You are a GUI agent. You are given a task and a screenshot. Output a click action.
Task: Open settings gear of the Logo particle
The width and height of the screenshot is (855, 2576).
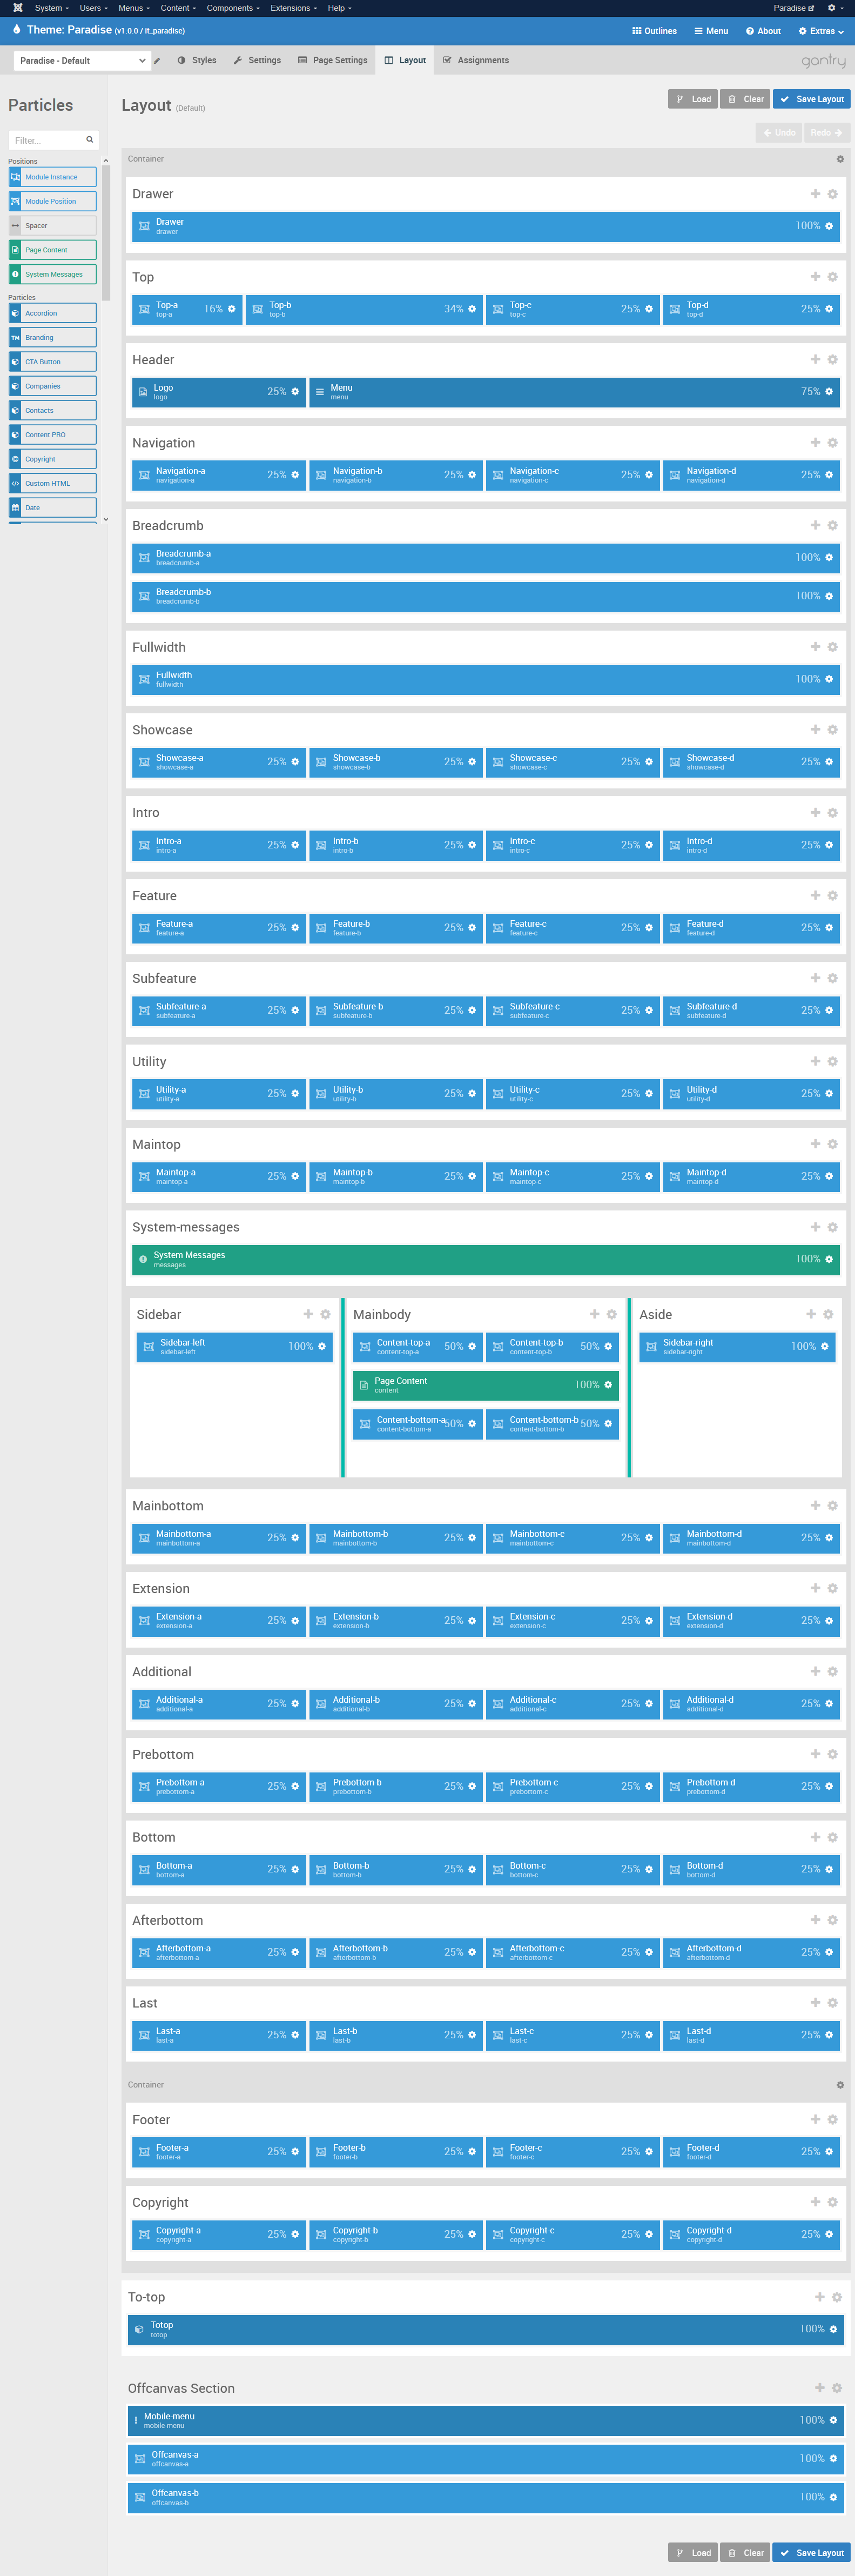point(295,392)
